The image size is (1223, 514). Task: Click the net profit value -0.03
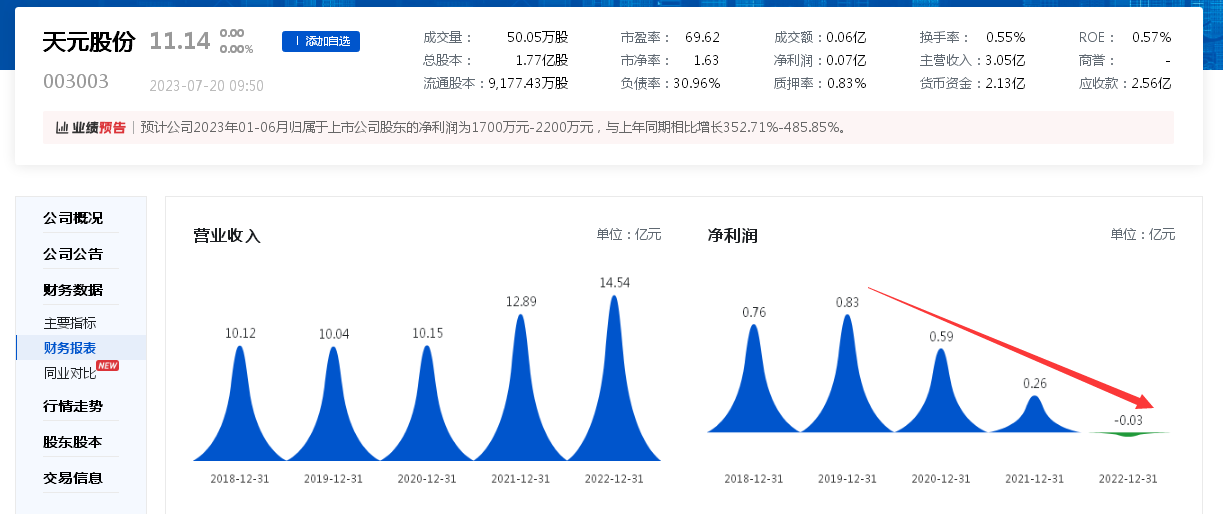1128,420
